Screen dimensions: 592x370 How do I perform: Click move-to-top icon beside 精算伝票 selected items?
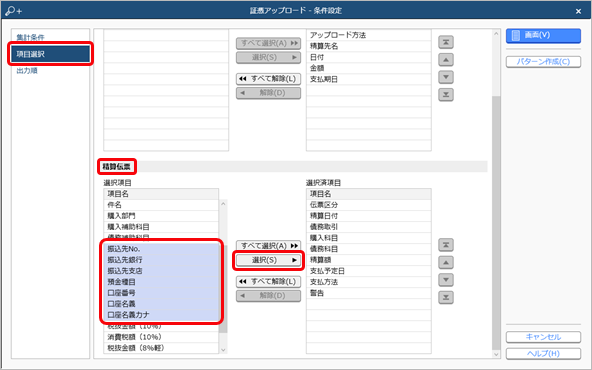click(446, 245)
